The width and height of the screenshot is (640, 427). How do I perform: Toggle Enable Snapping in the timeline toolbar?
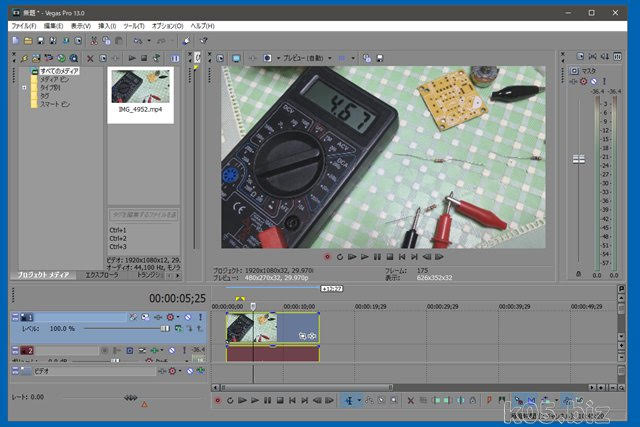518,400
